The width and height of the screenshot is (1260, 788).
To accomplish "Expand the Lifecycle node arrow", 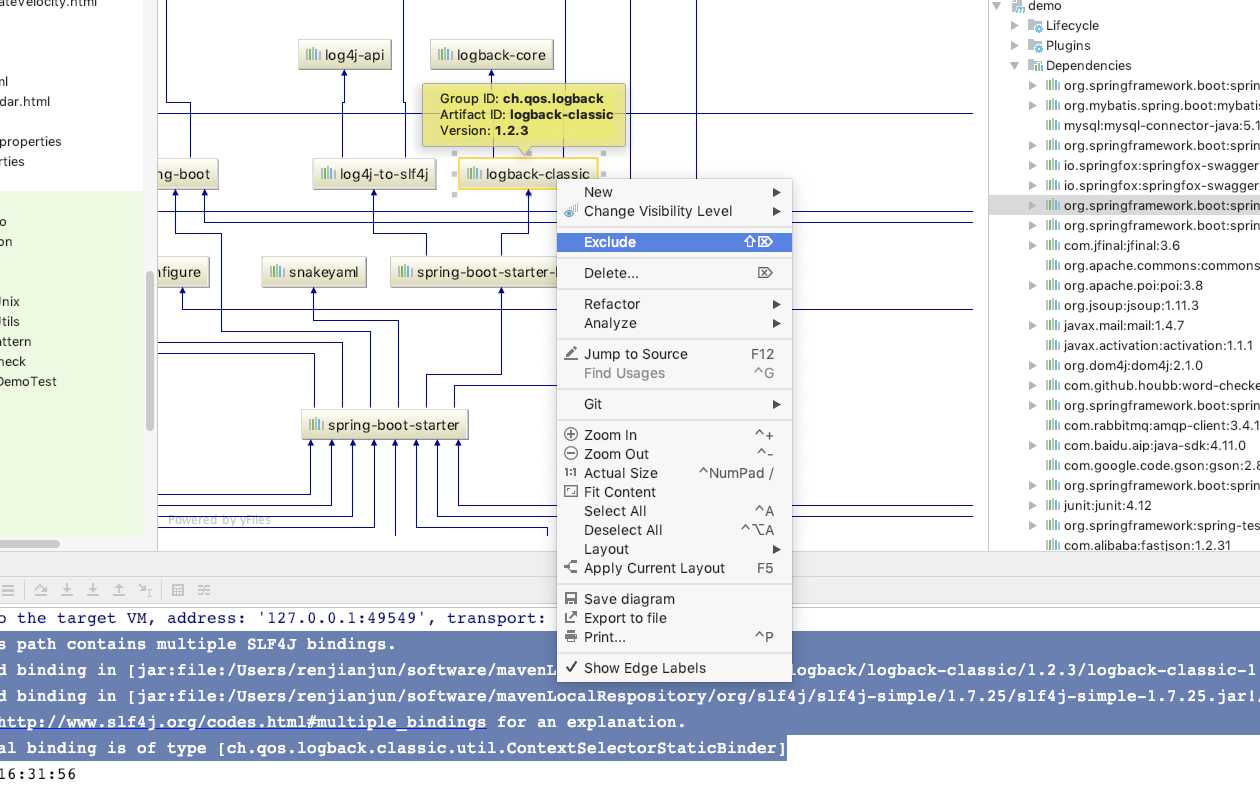I will (1015, 26).
